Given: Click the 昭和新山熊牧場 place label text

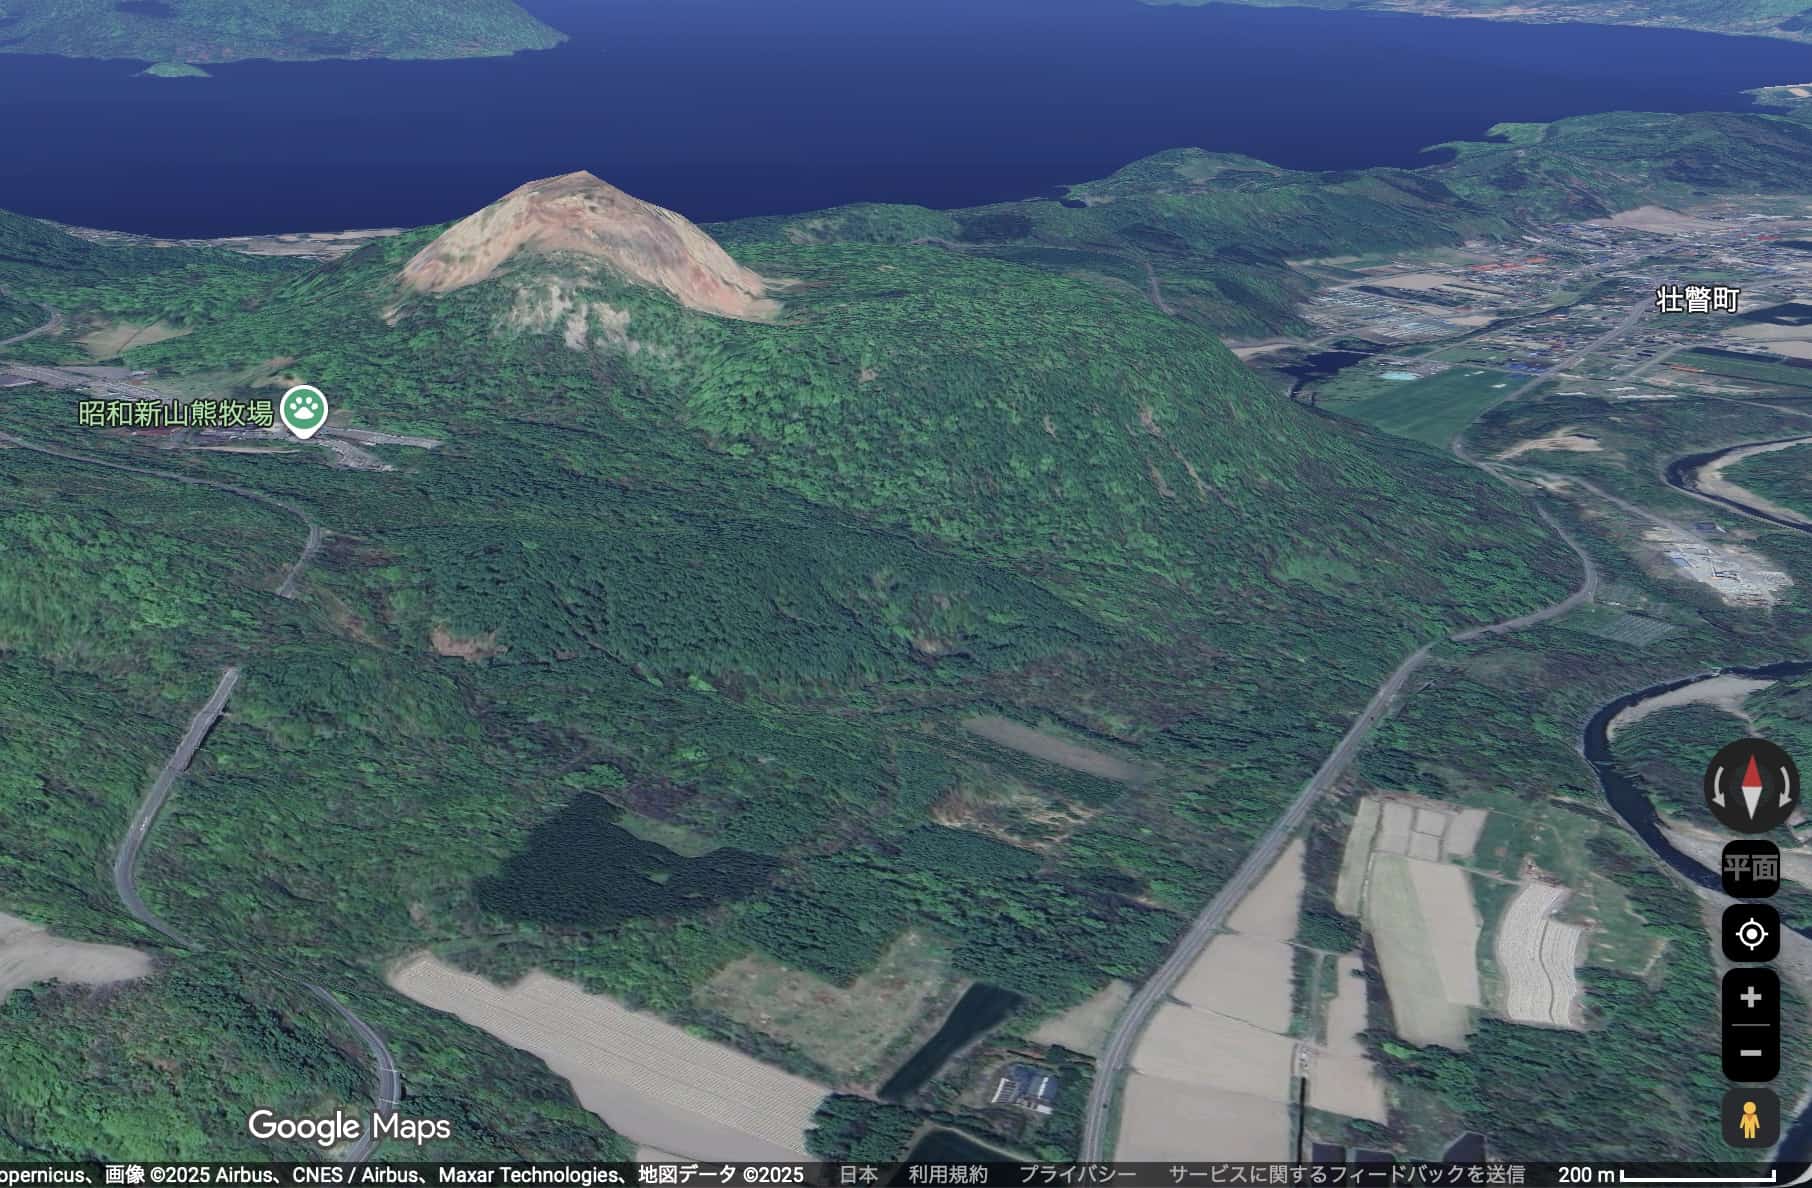Looking at the screenshot, I should pos(176,413).
